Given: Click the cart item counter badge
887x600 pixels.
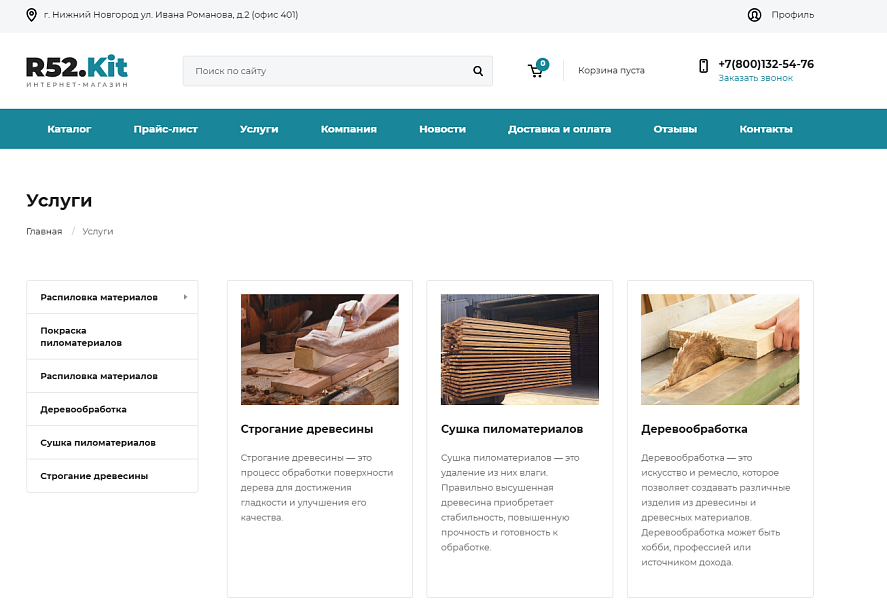Looking at the screenshot, I should point(543,62).
